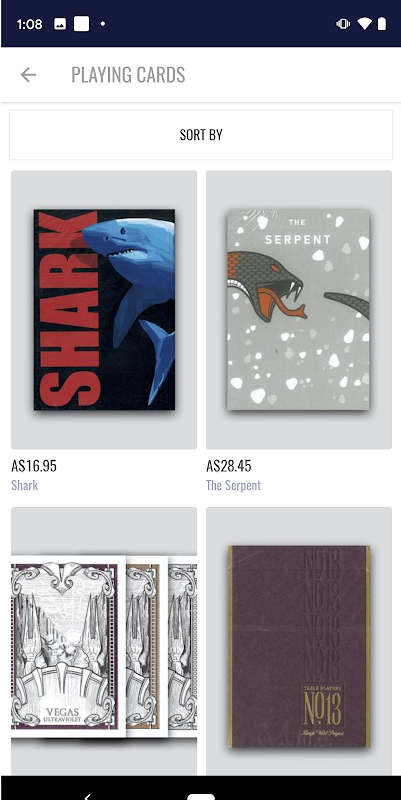Image resolution: width=401 pixels, height=800 pixels.
Task: Tap the 1:08 clock in status bar
Action: point(30,24)
